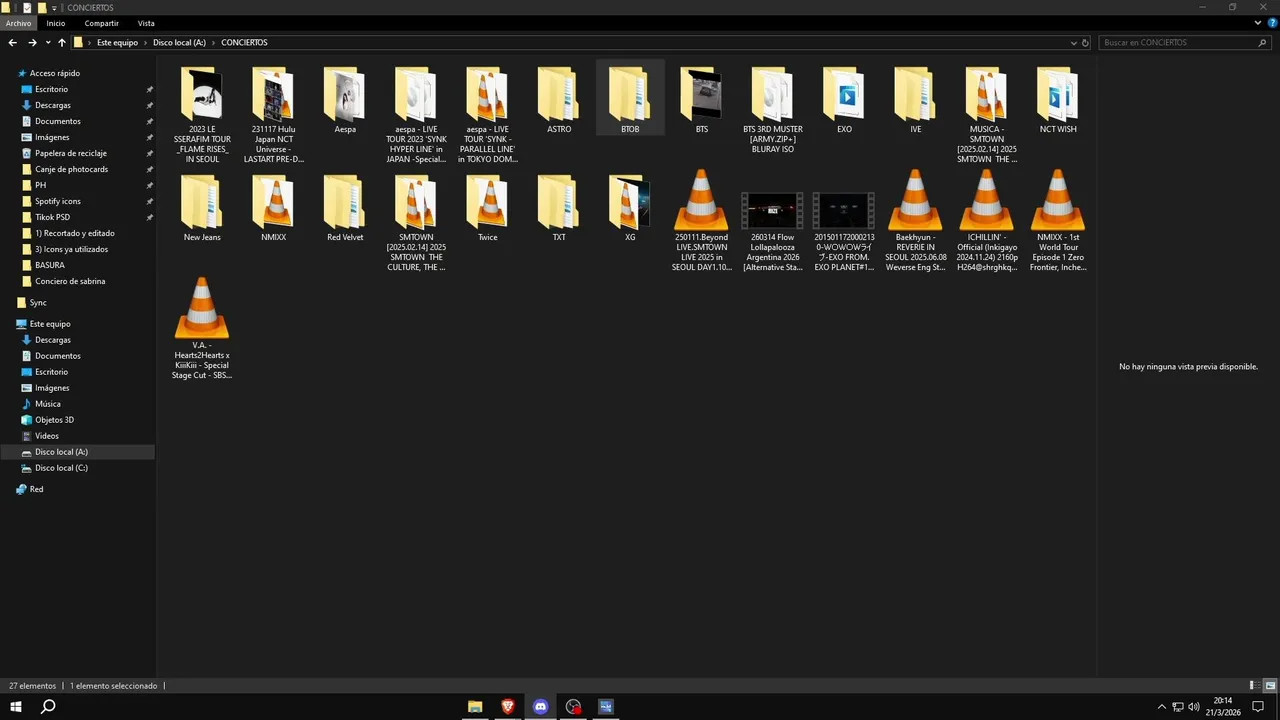Open the quick access toolbar customize dropdown

55,8
